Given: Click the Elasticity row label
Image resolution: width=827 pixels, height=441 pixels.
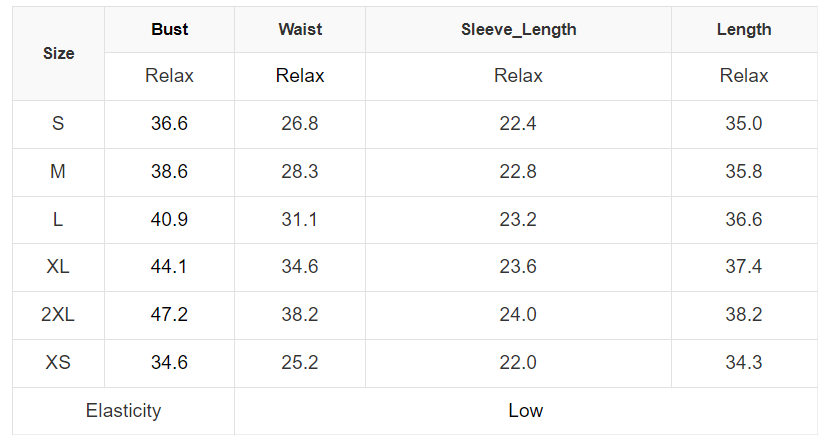Looking at the screenshot, I should coord(123,411).
